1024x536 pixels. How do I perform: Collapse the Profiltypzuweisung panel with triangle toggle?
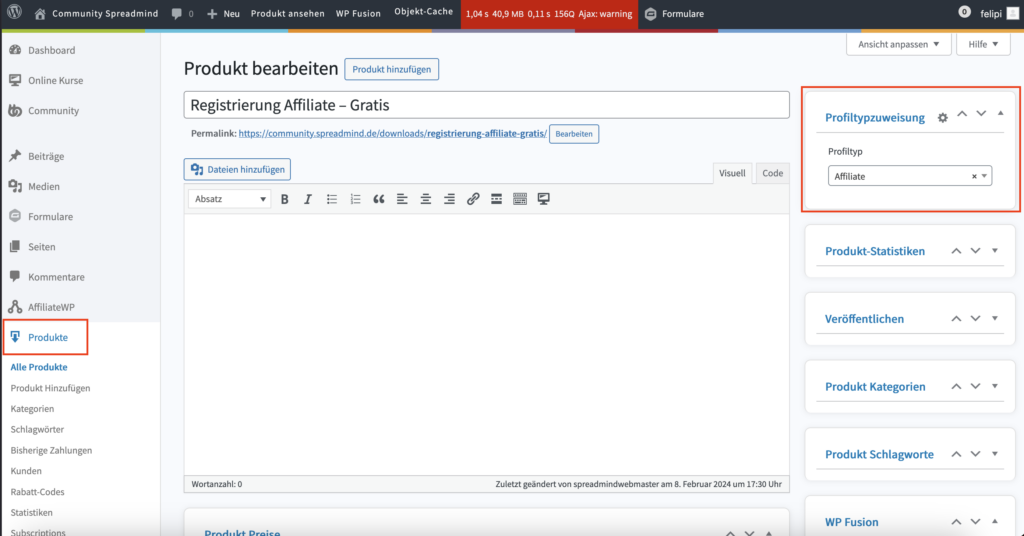click(x=1000, y=114)
